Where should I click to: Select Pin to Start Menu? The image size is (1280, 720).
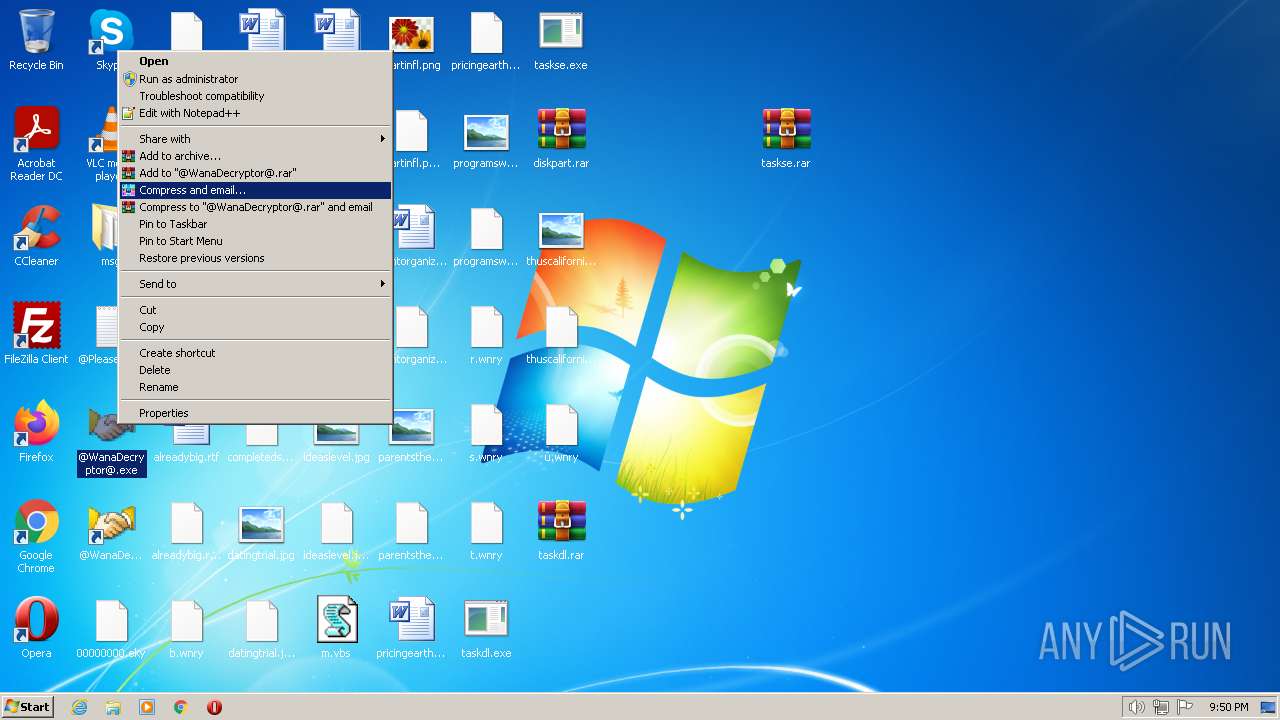255,241
